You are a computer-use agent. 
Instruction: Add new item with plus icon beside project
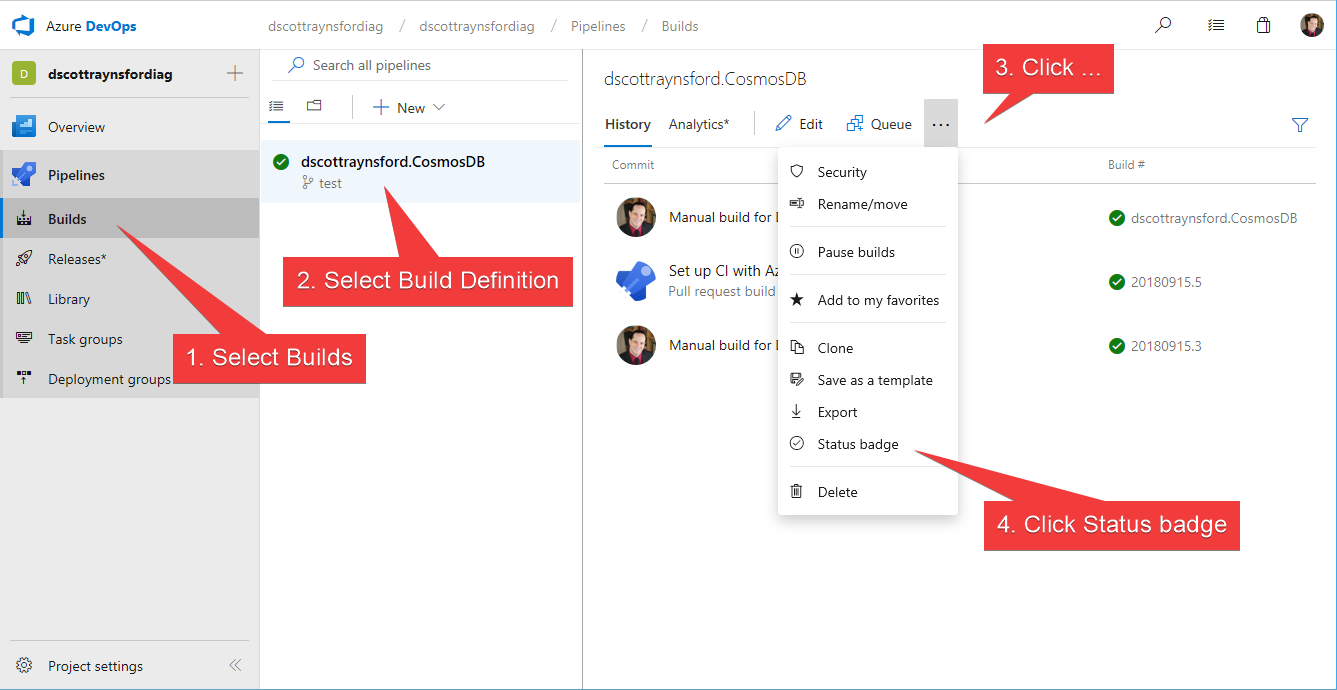235,73
